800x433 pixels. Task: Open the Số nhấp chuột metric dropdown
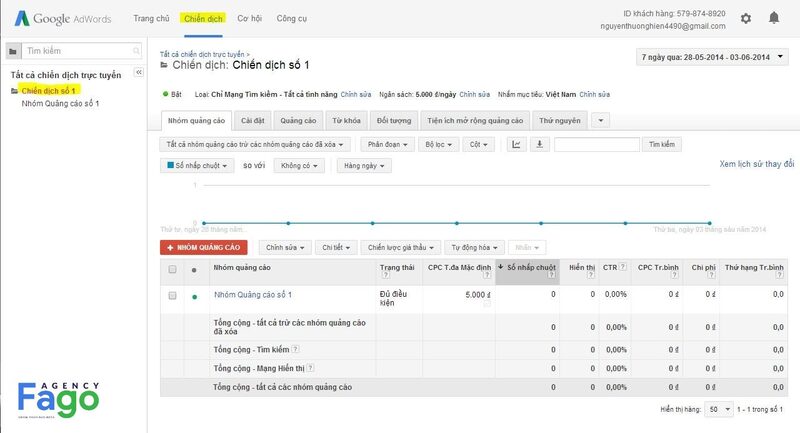(198, 166)
